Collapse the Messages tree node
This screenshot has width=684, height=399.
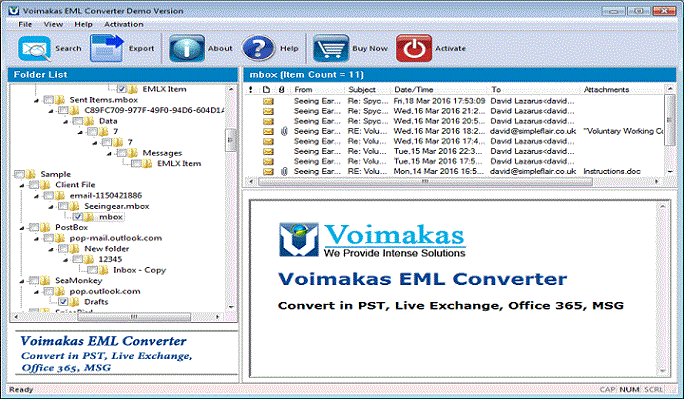coord(109,154)
